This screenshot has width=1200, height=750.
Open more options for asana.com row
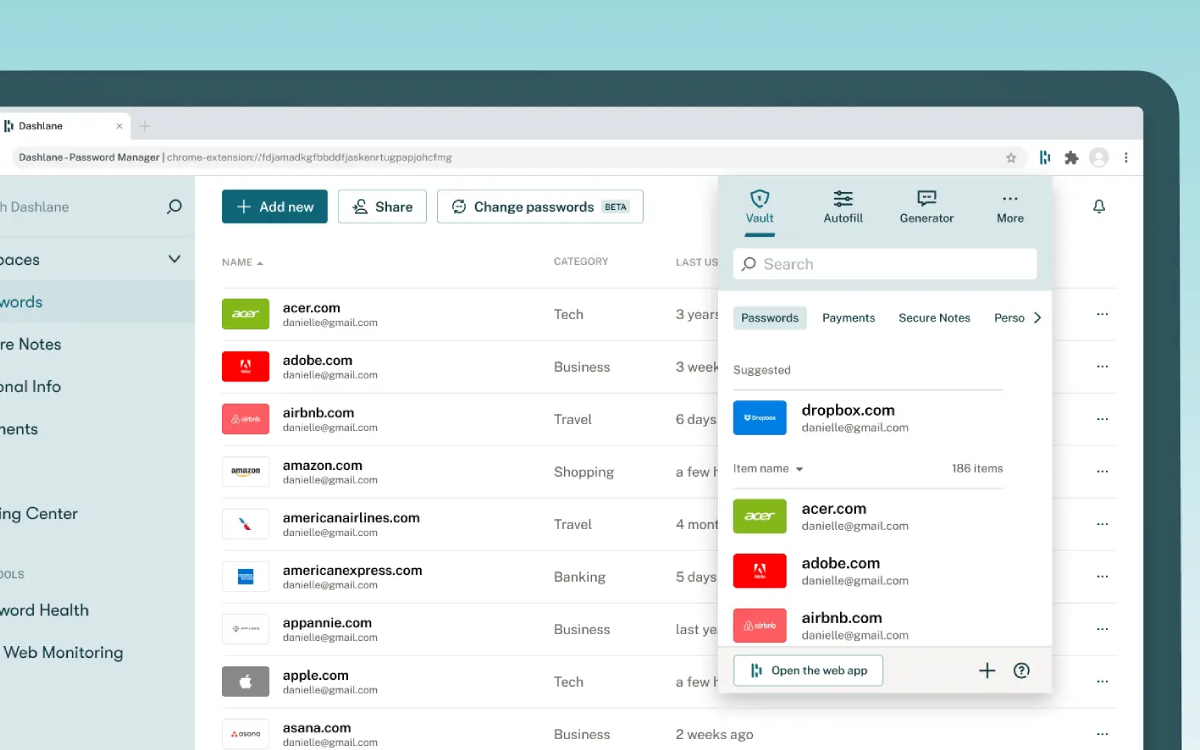point(1102,734)
